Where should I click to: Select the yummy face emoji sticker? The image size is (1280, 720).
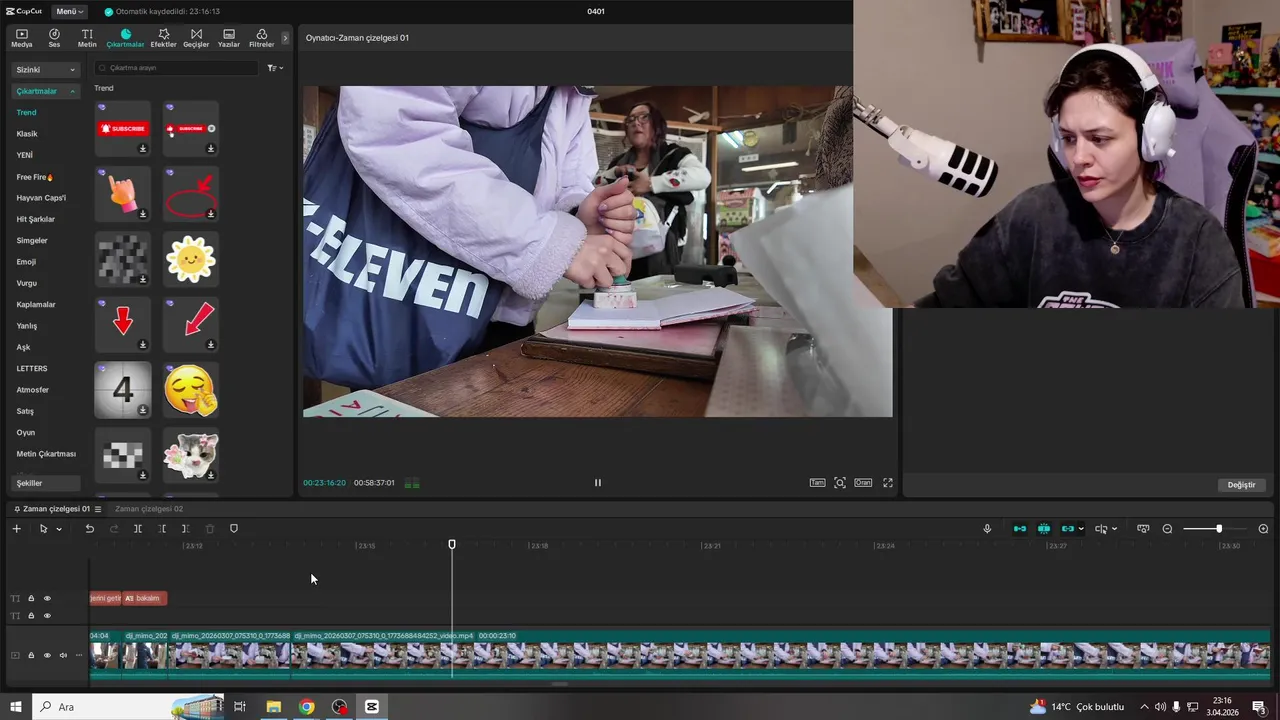point(191,390)
